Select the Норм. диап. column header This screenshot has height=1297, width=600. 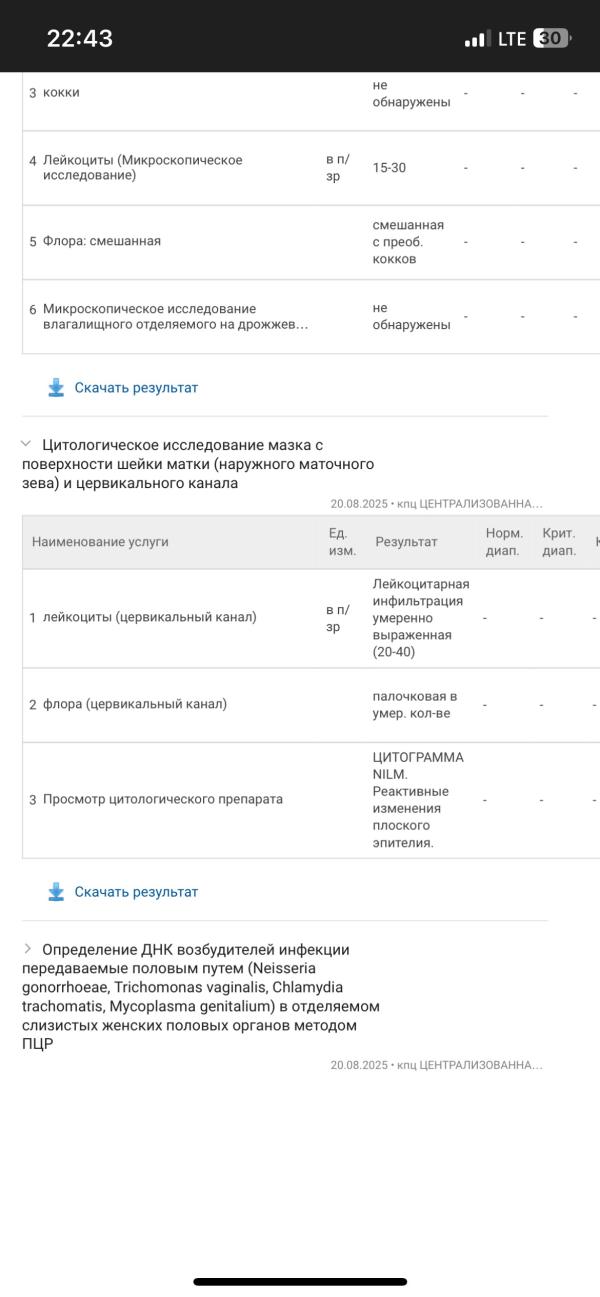pyautogui.click(x=504, y=542)
